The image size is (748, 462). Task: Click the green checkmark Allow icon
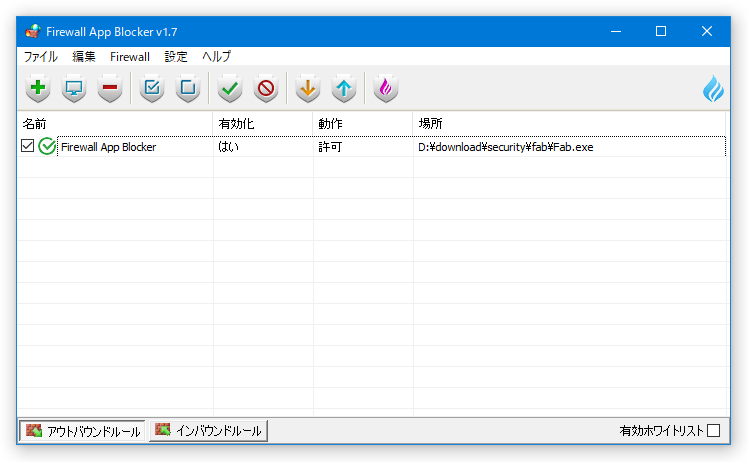click(x=230, y=88)
